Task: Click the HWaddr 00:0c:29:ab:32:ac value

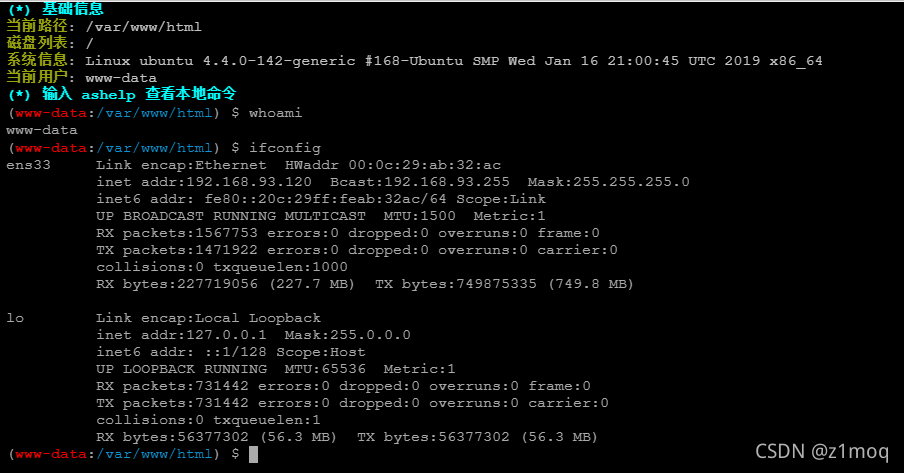Action: (x=393, y=165)
